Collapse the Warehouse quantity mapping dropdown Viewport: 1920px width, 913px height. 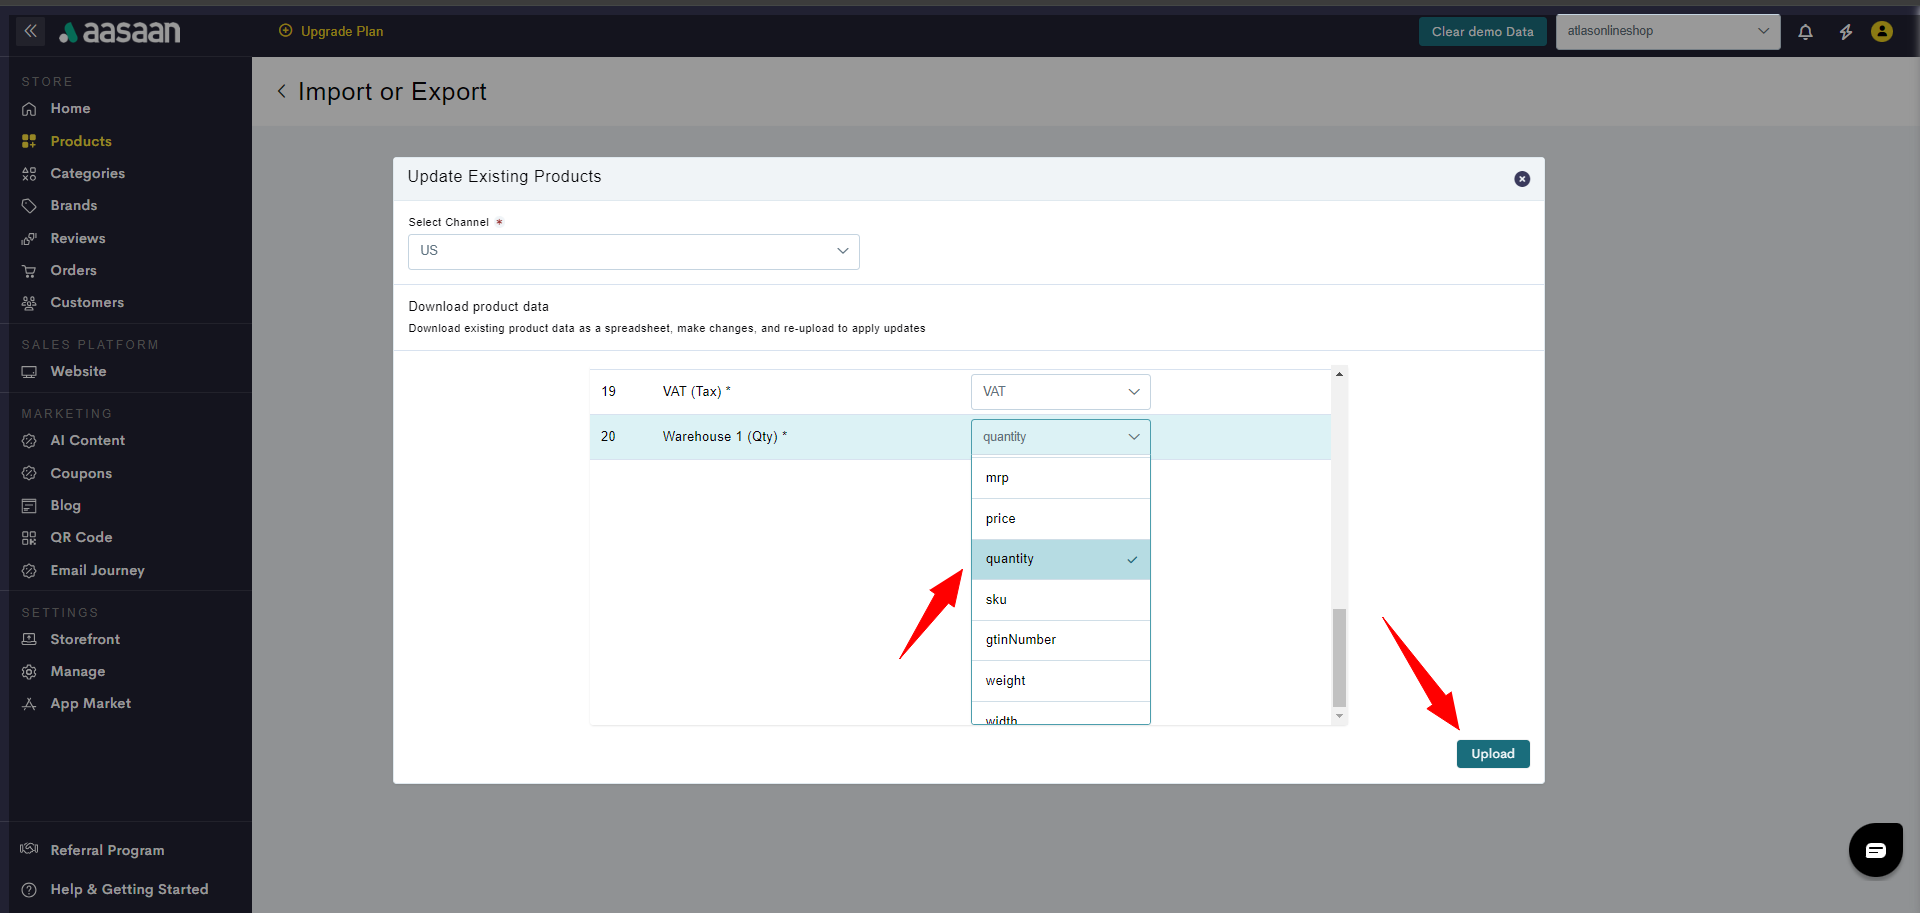coord(1060,437)
